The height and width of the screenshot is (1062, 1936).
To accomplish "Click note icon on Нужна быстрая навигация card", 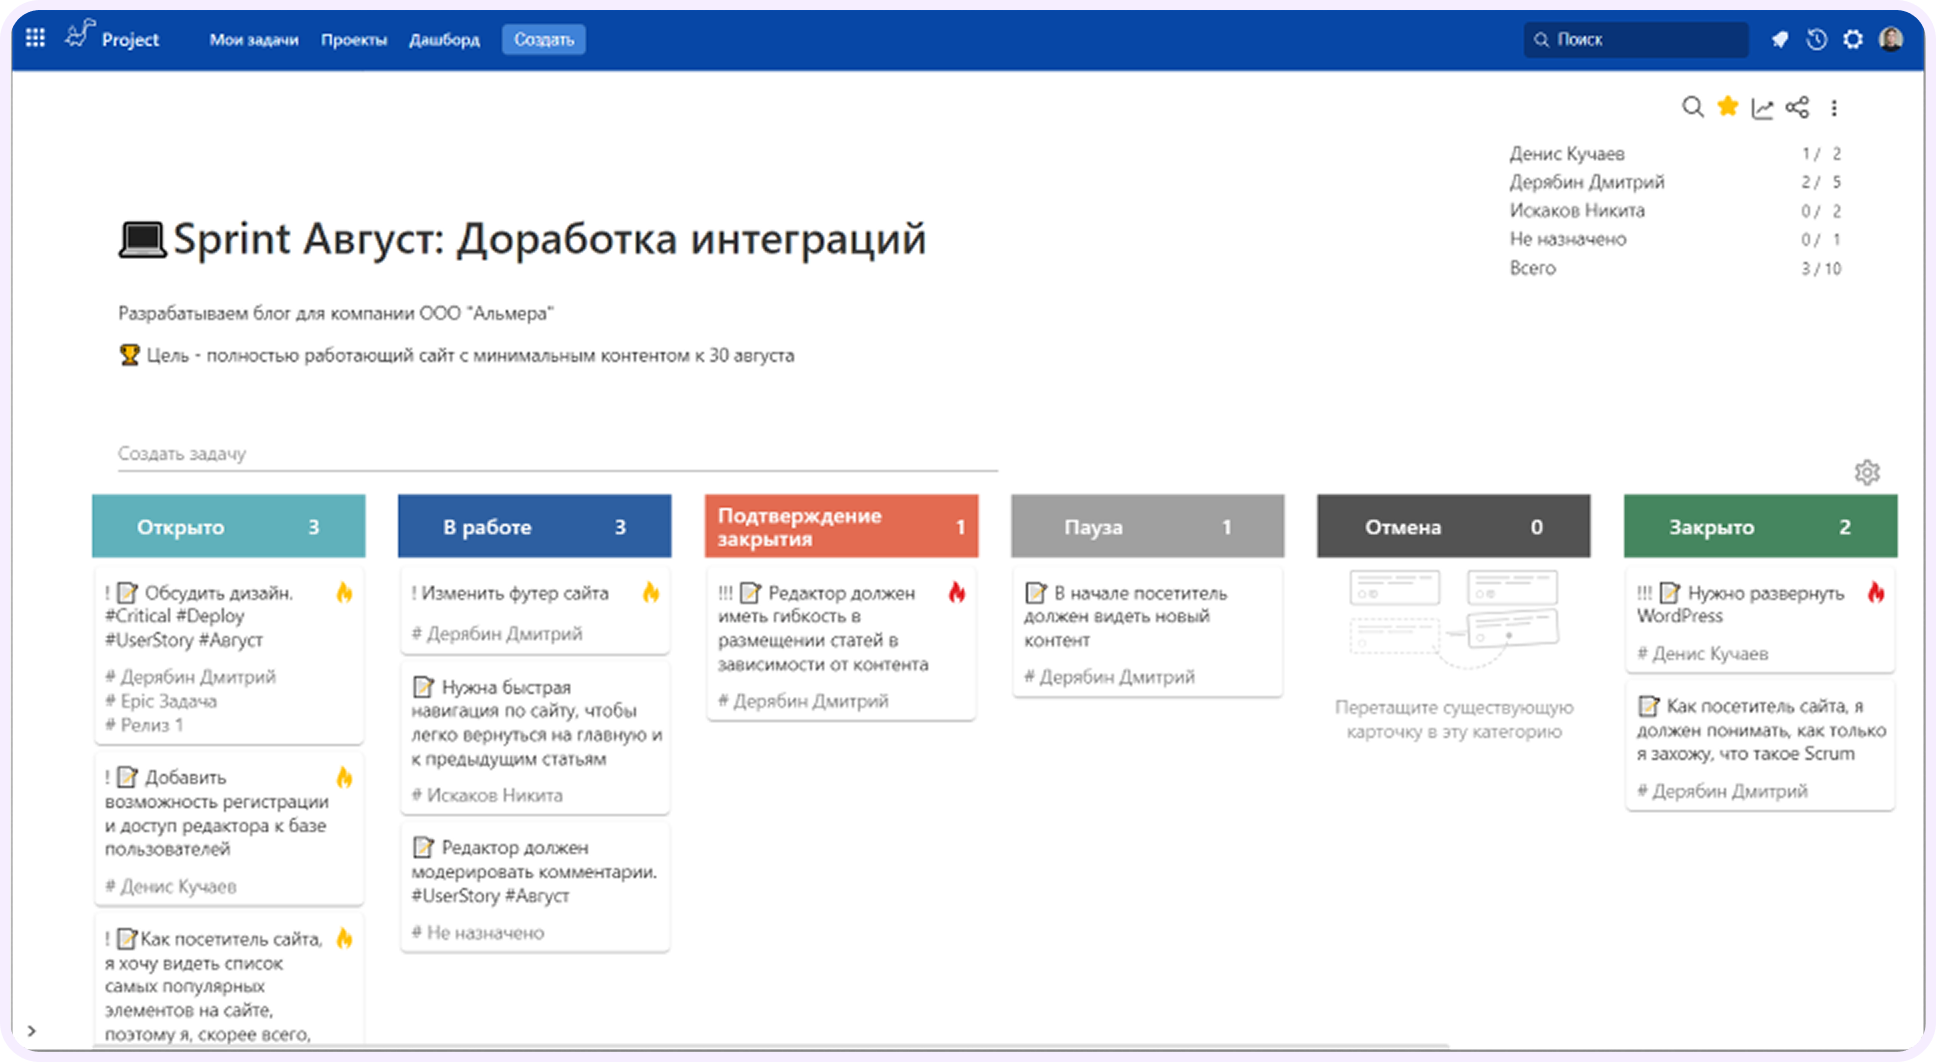I will [x=423, y=687].
